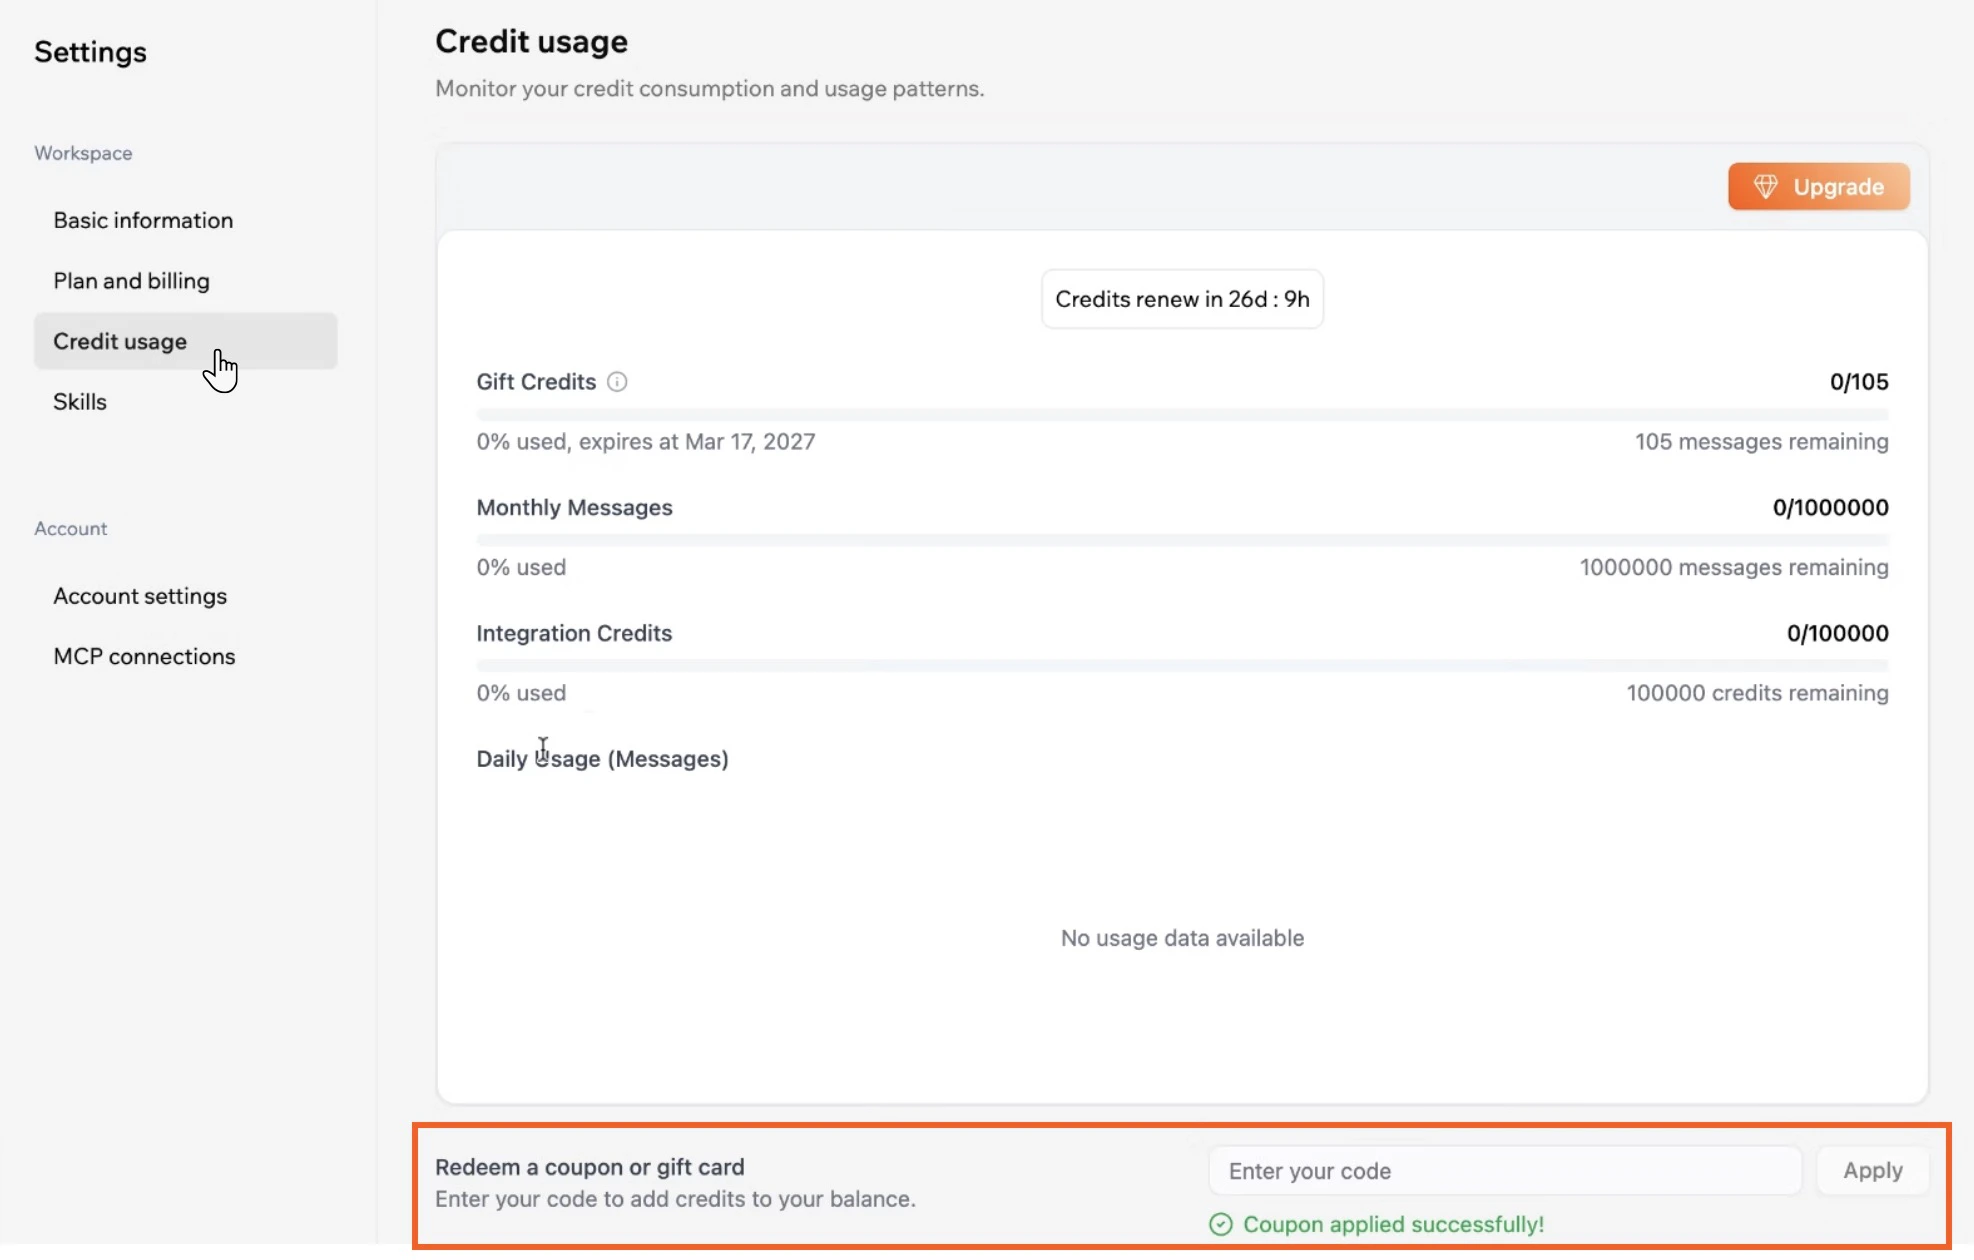Viewport: 1974px width, 1260px height.
Task: Click the Integration Credits progress bar
Action: 1182,665
